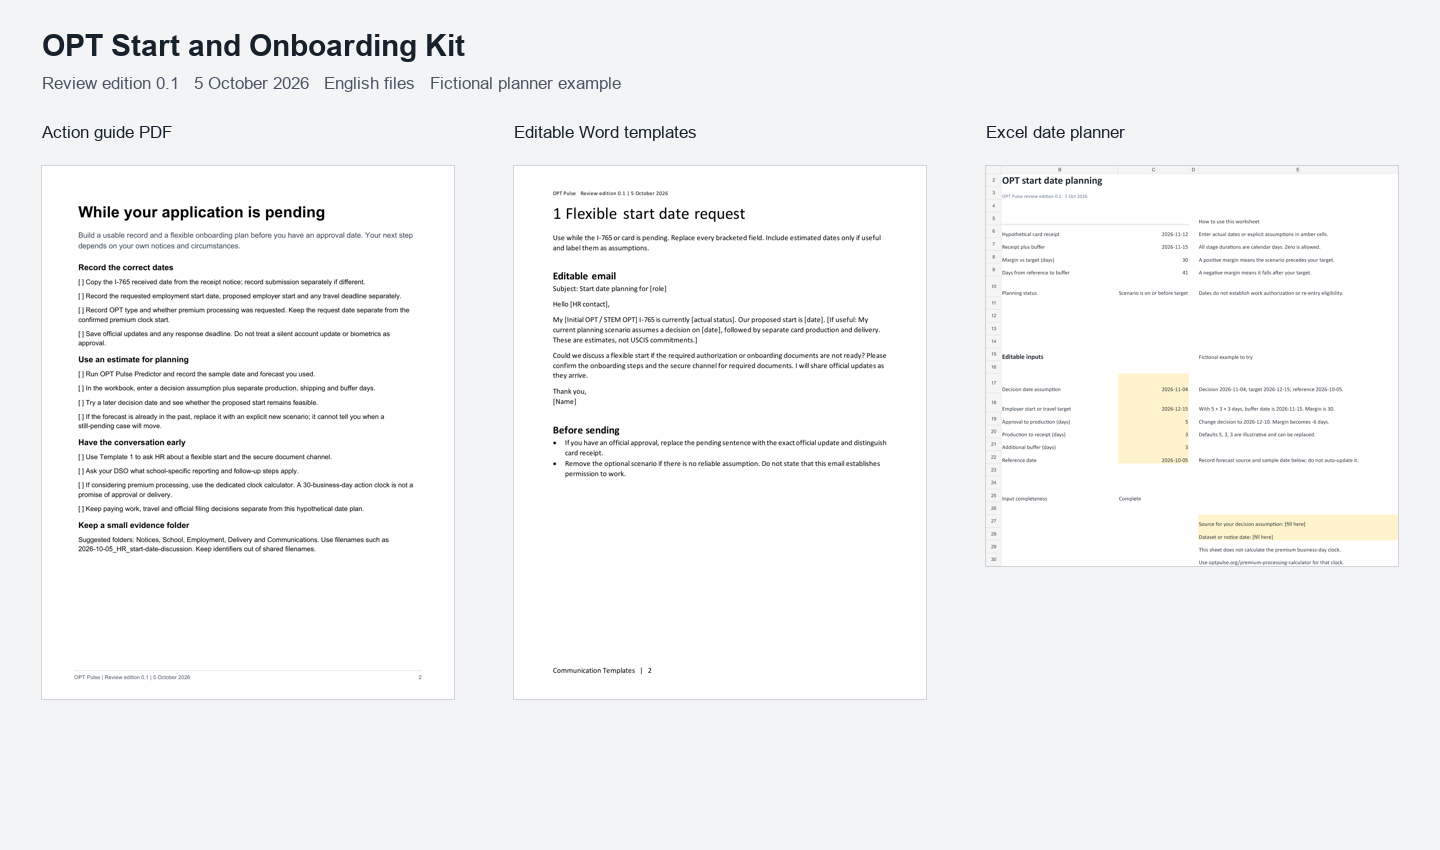Select heading 'While your application is pending'

[x=201, y=212]
